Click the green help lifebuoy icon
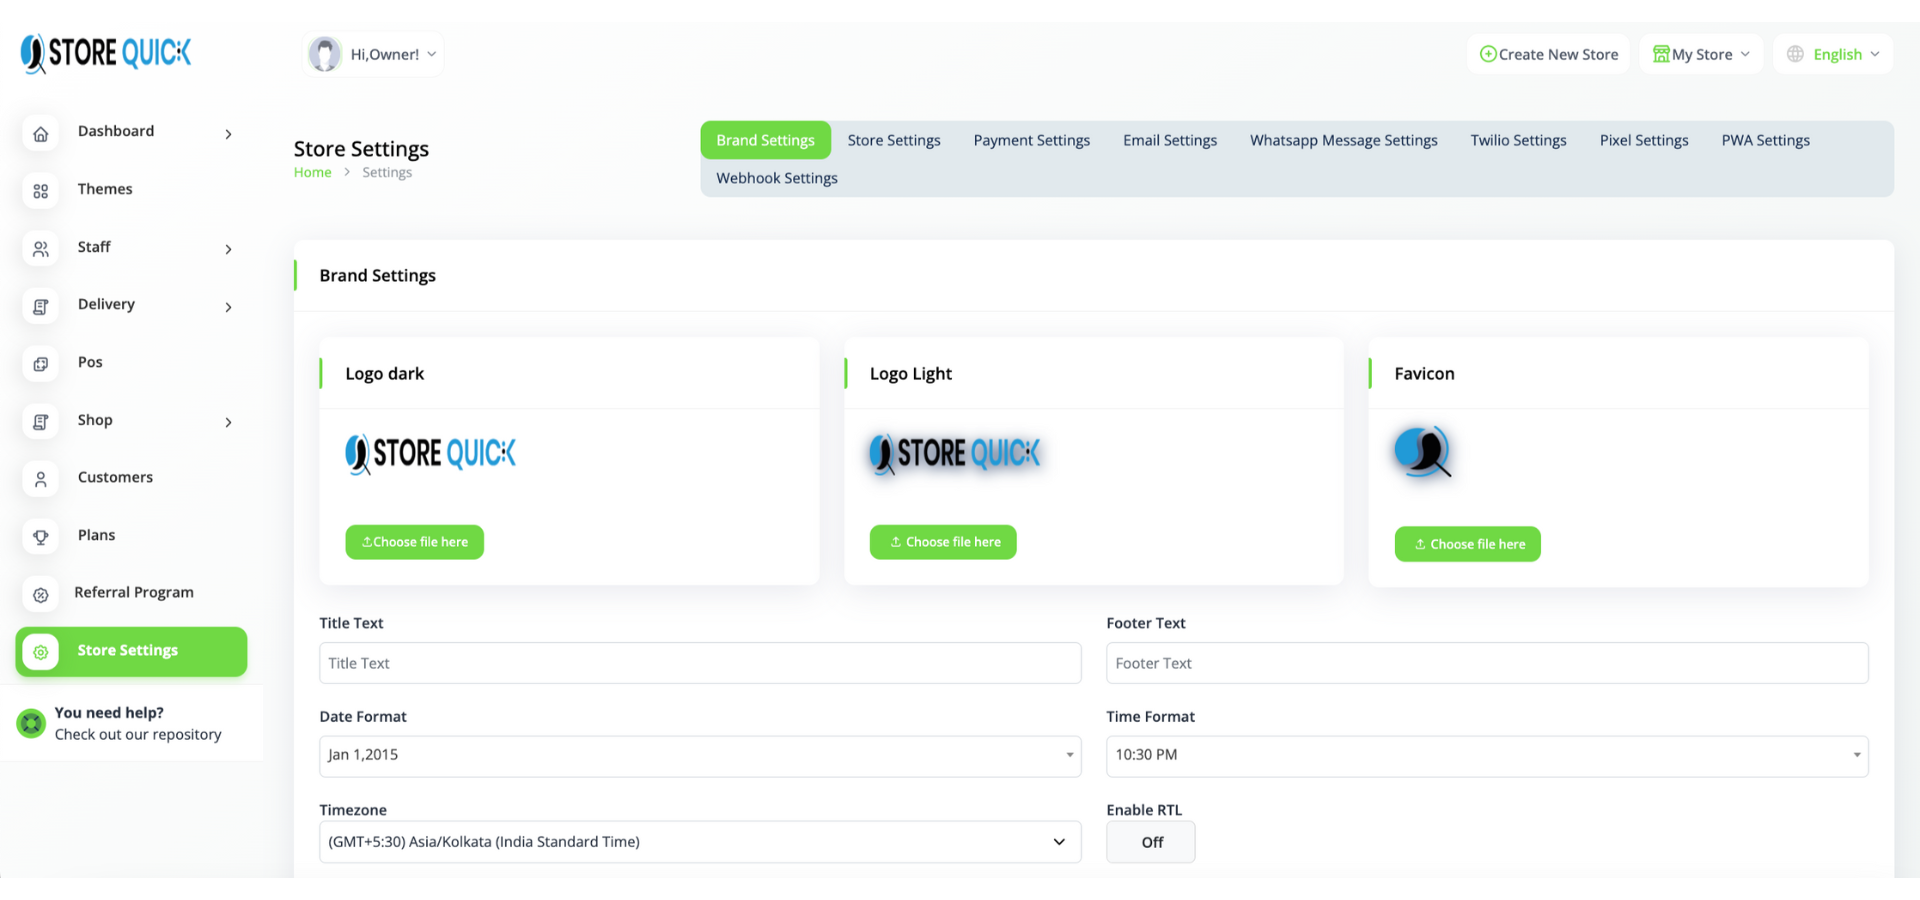The height and width of the screenshot is (900, 1920). [x=32, y=723]
